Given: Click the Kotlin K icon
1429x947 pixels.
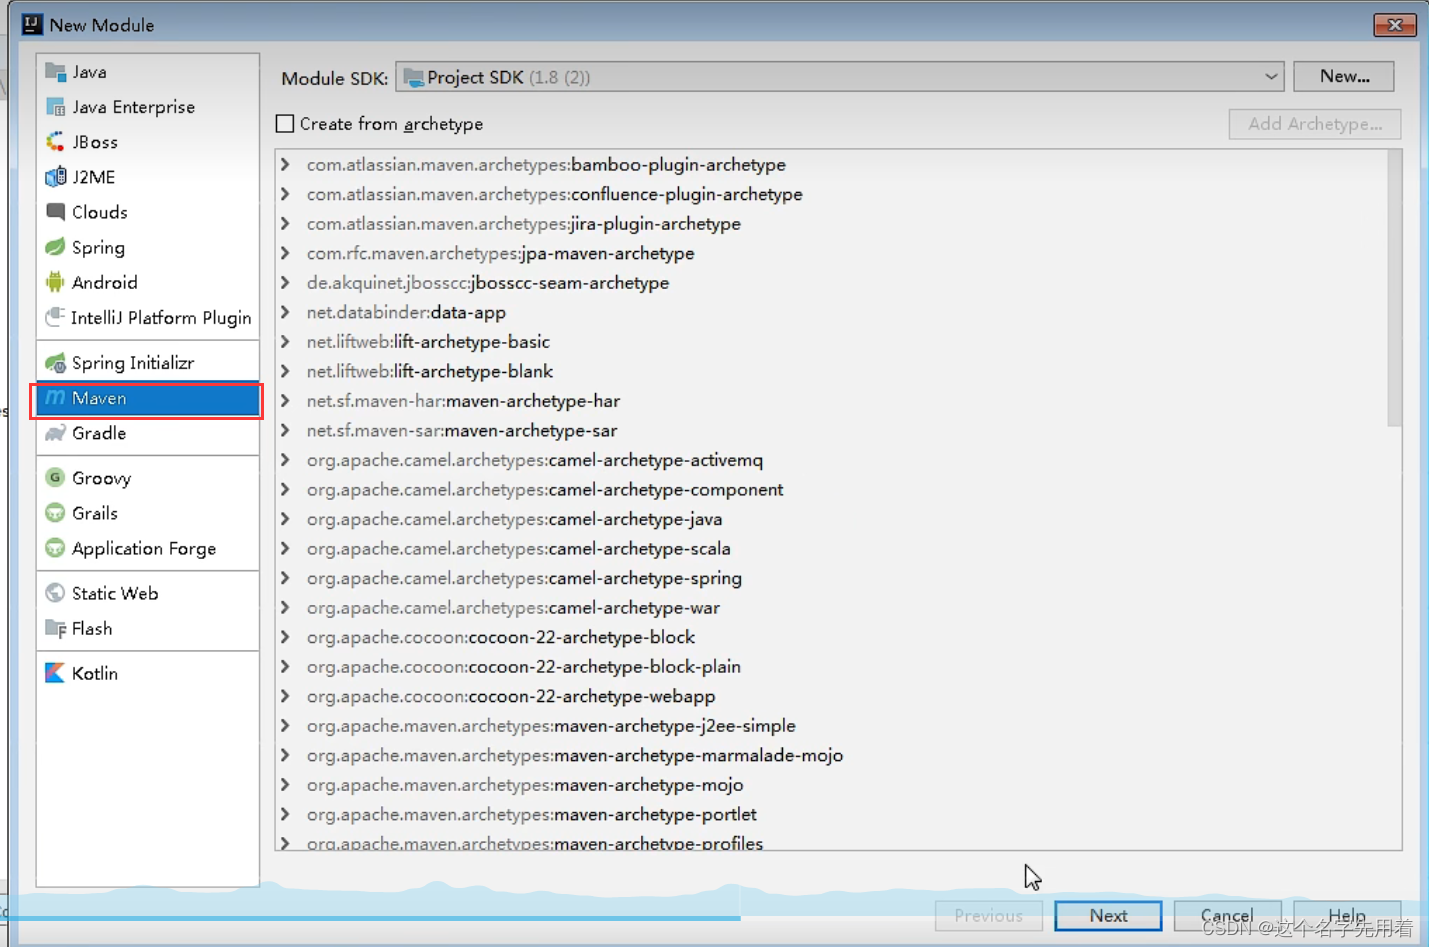Looking at the screenshot, I should (56, 673).
